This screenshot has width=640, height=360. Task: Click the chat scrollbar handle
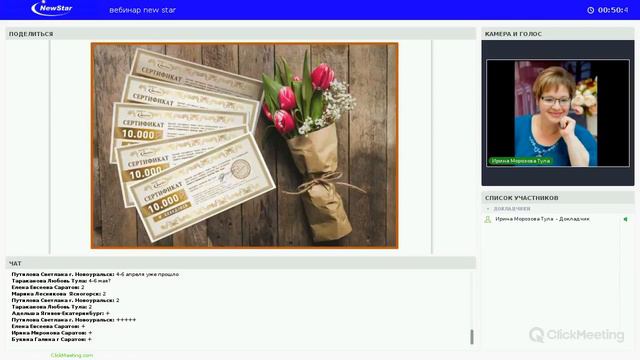coord(472,337)
